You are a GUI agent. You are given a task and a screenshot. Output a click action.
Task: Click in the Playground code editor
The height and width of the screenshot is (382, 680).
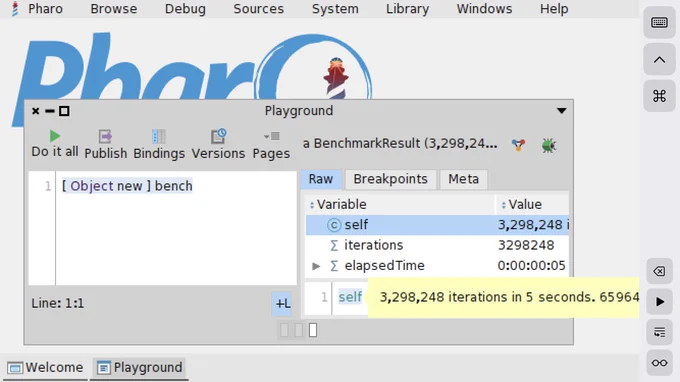tap(176, 228)
